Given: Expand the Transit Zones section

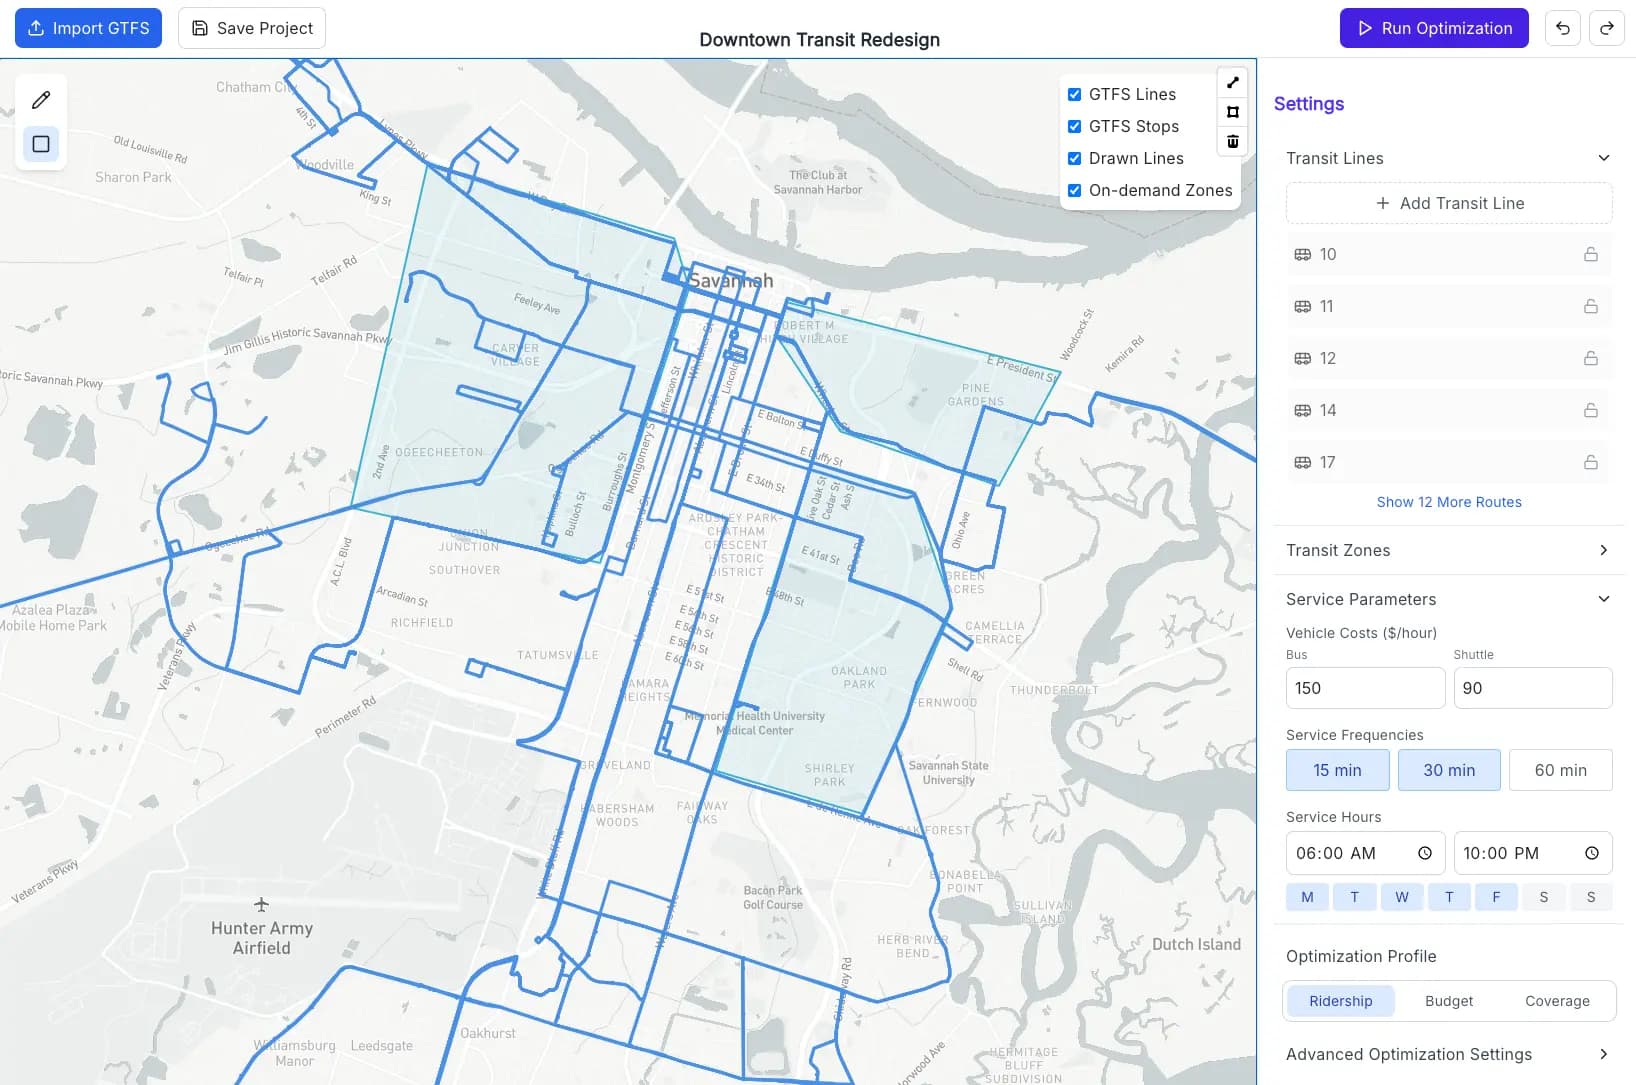Looking at the screenshot, I should click(1602, 550).
